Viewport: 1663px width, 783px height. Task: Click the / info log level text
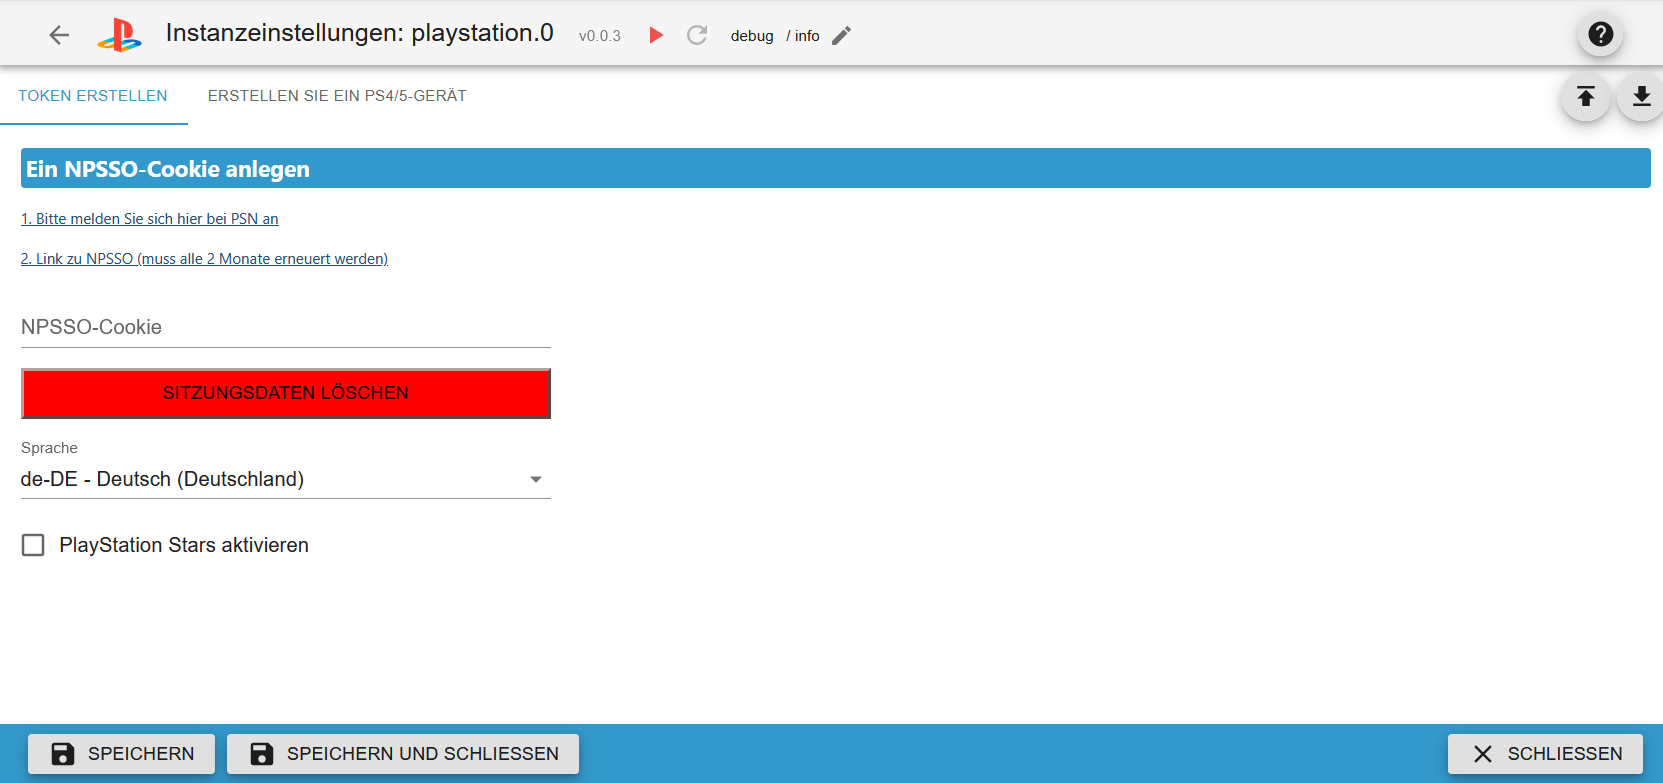pyautogui.click(x=803, y=36)
